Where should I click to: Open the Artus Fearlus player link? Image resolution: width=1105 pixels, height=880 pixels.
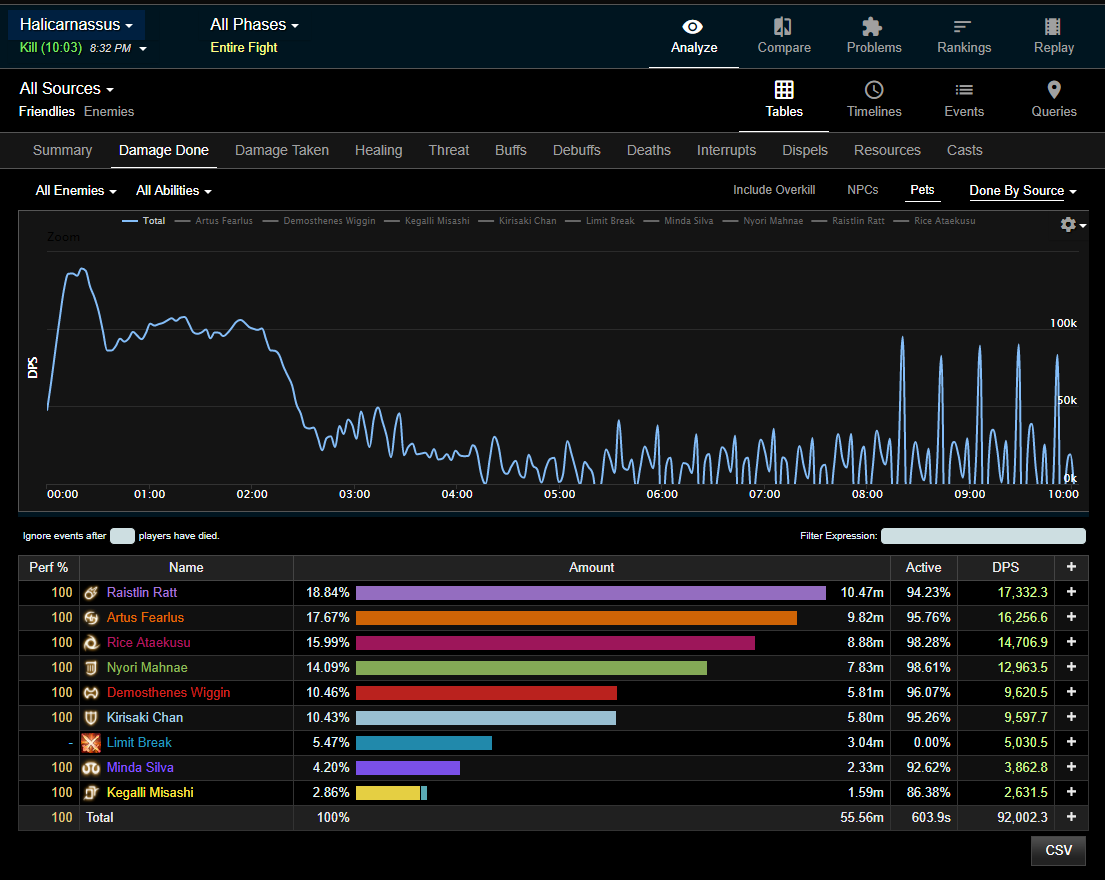coord(145,618)
